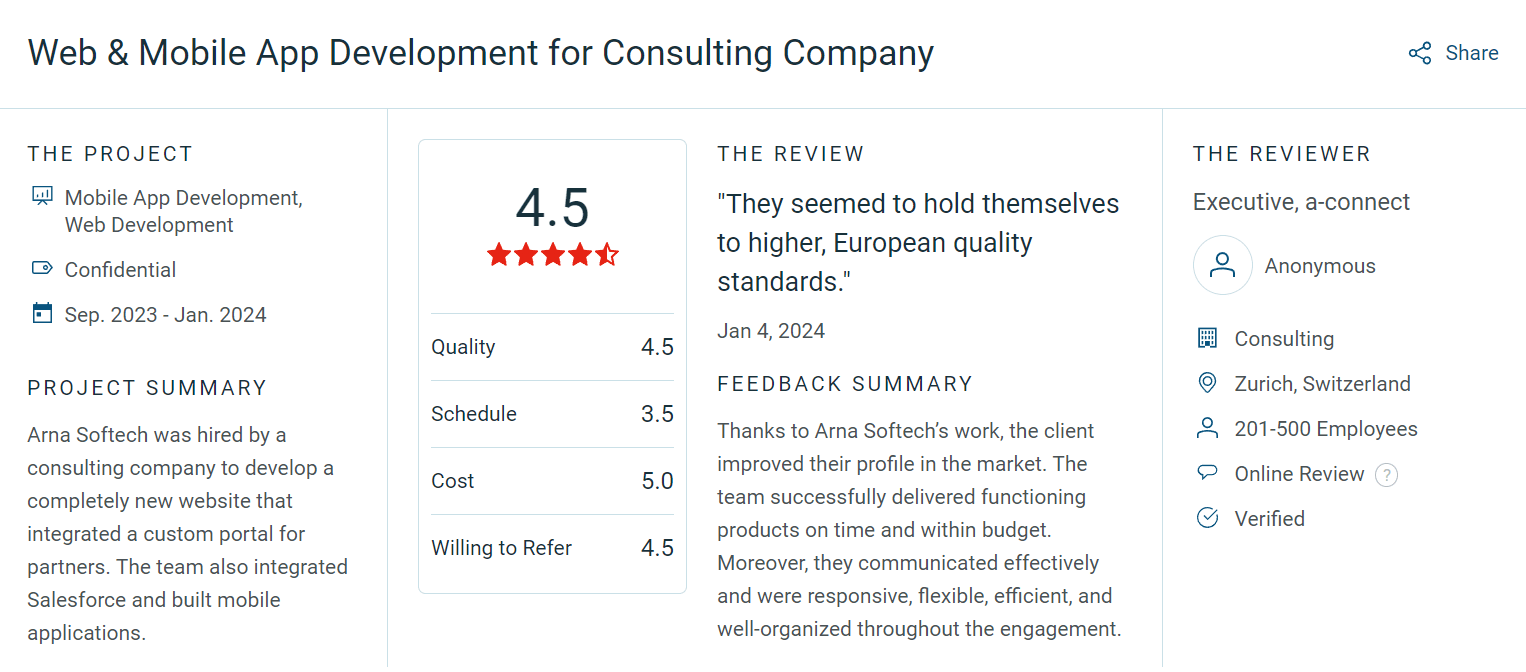Click the THE REVIEW section heading
Image resolution: width=1526 pixels, height=672 pixels.
click(x=790, y=153)
